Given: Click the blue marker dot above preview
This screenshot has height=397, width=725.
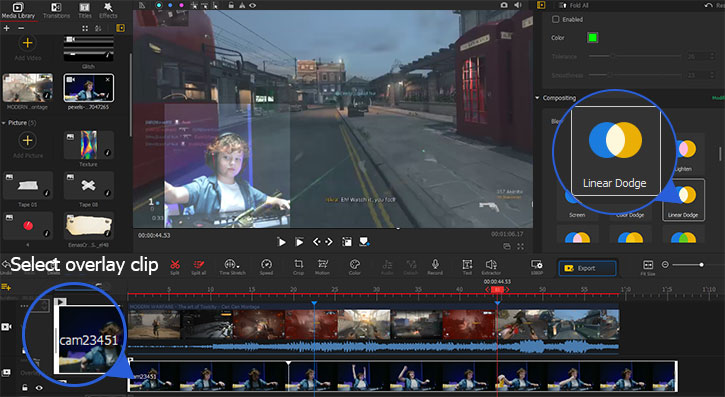Looking at the screenshot, I should tap(170, 5).
